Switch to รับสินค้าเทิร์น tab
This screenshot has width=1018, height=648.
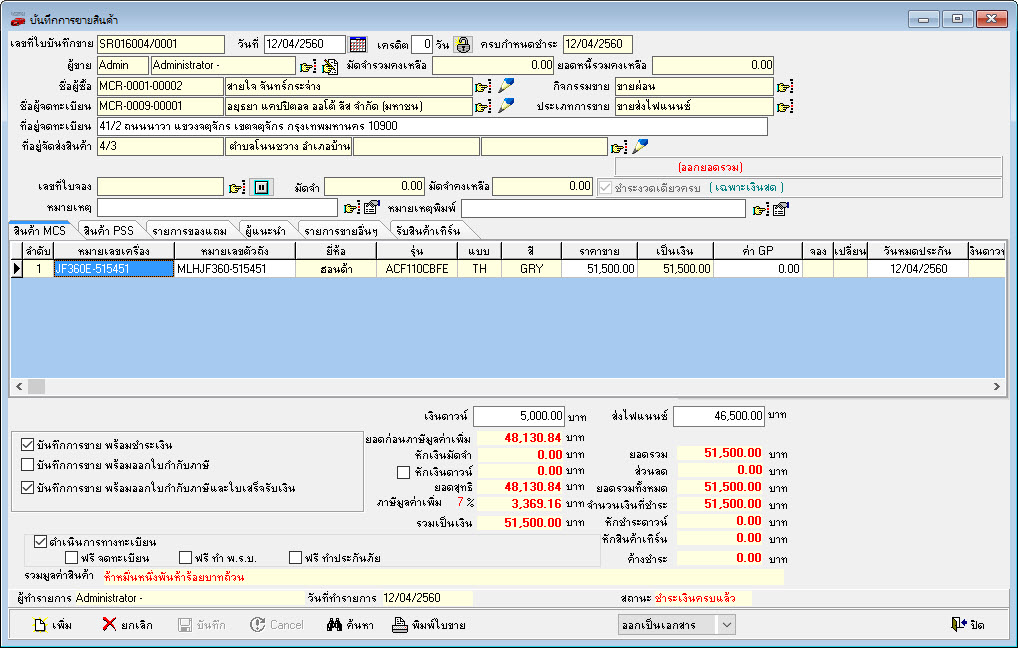[428, 231]
